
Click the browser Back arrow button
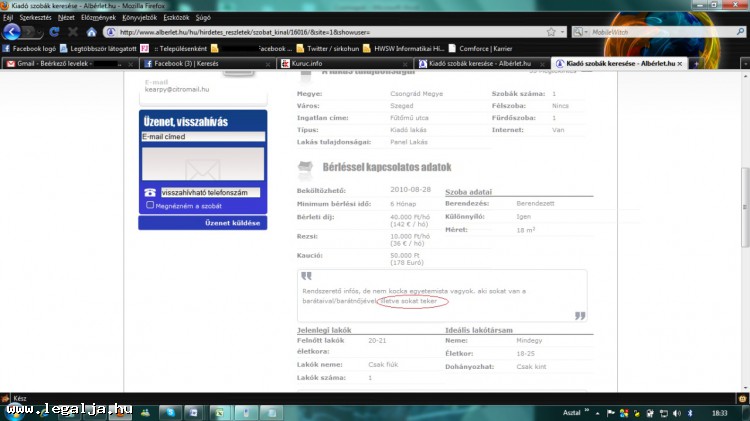point(11,32)
